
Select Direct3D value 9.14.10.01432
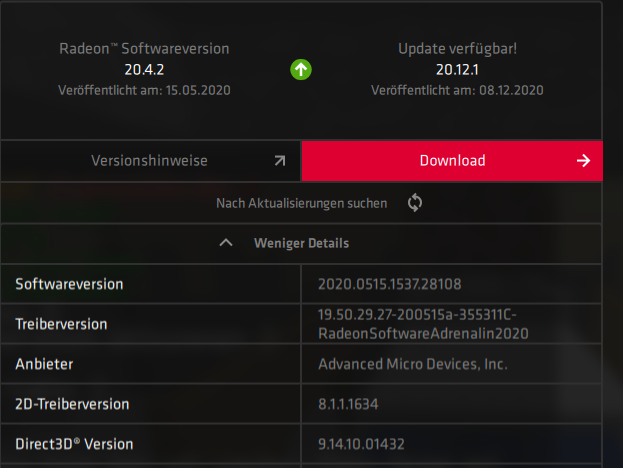(x=361, y=444)
